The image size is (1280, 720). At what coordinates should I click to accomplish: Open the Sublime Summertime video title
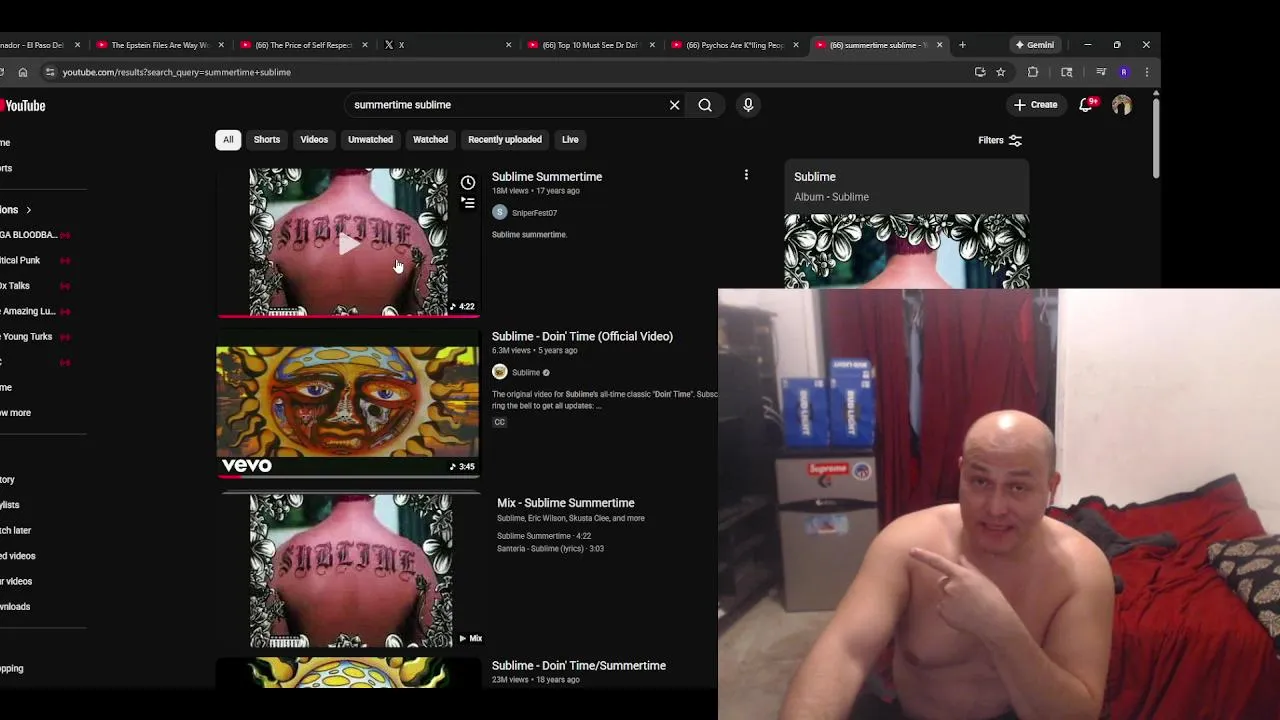[547, 177]
